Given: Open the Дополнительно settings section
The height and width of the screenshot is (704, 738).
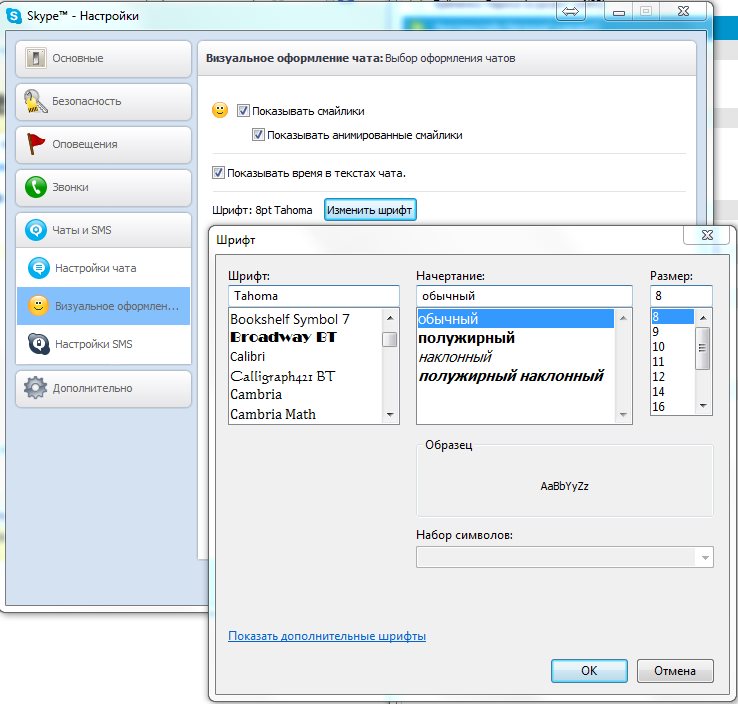Looking at the screenshot, I should click(x=103, y=388).
